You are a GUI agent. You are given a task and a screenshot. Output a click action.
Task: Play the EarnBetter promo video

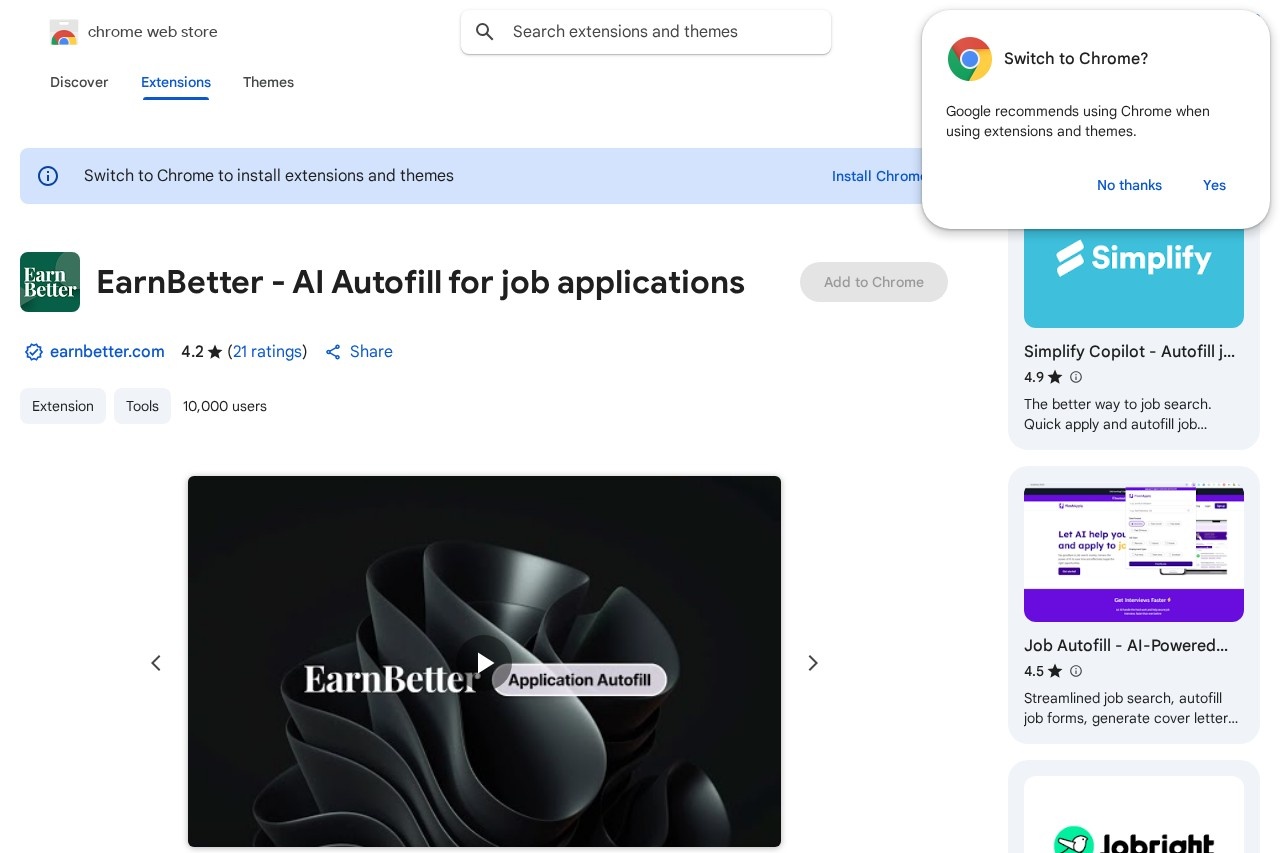[x=484, y=662]
